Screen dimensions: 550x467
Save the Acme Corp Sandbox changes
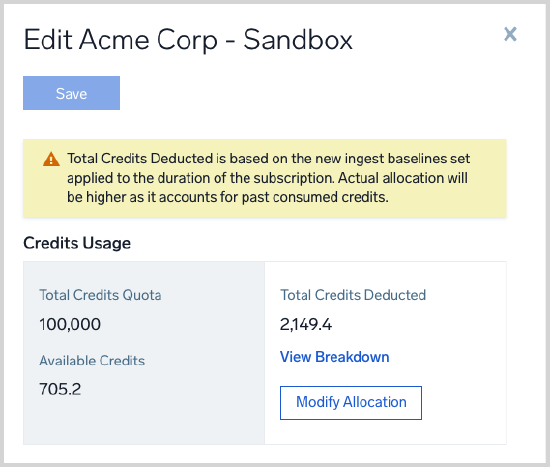coord(72,93)
